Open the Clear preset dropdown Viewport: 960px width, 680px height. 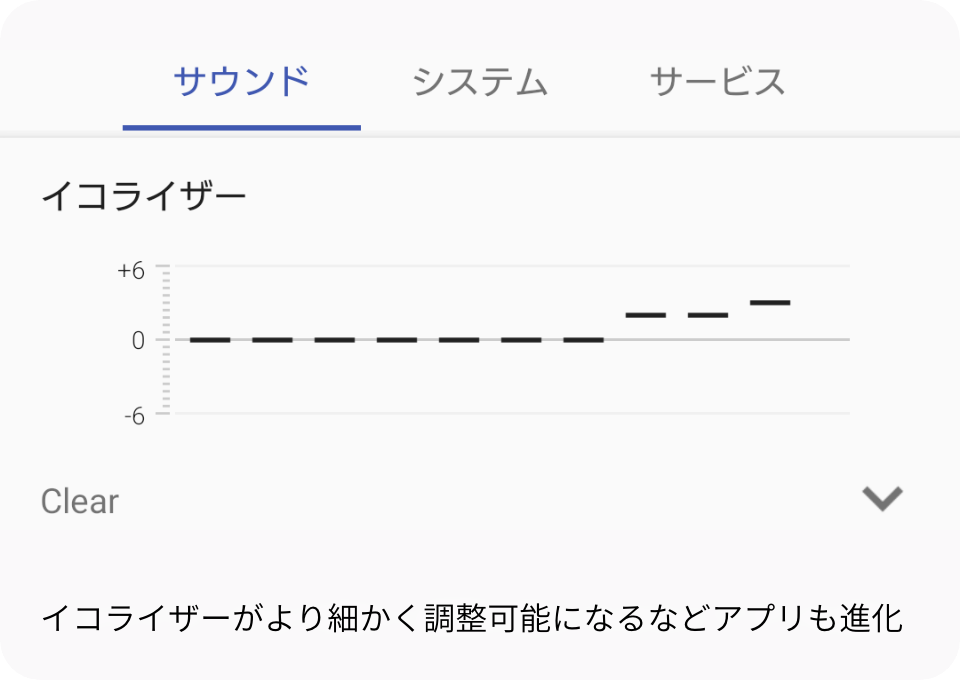80,501
